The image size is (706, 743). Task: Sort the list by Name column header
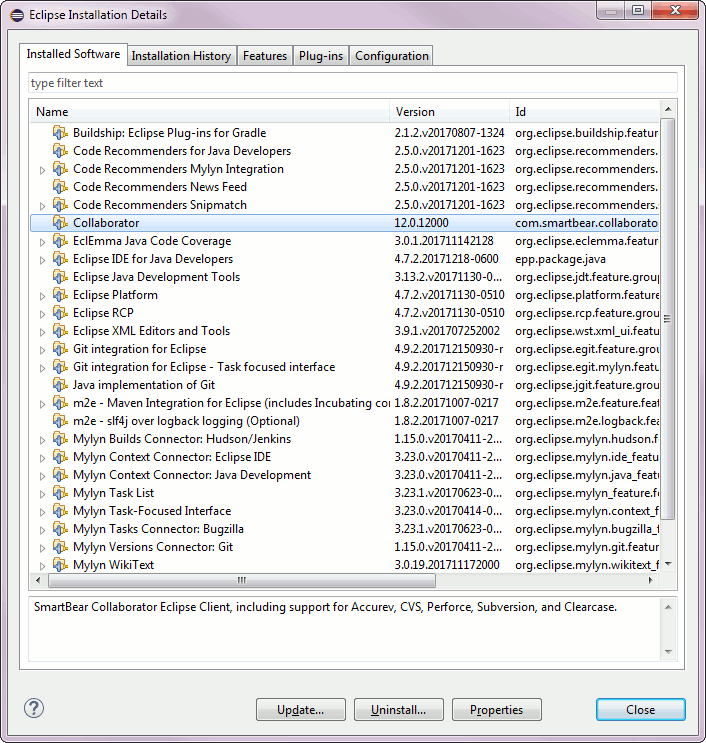pyautogui.click(x=209, y=112)
